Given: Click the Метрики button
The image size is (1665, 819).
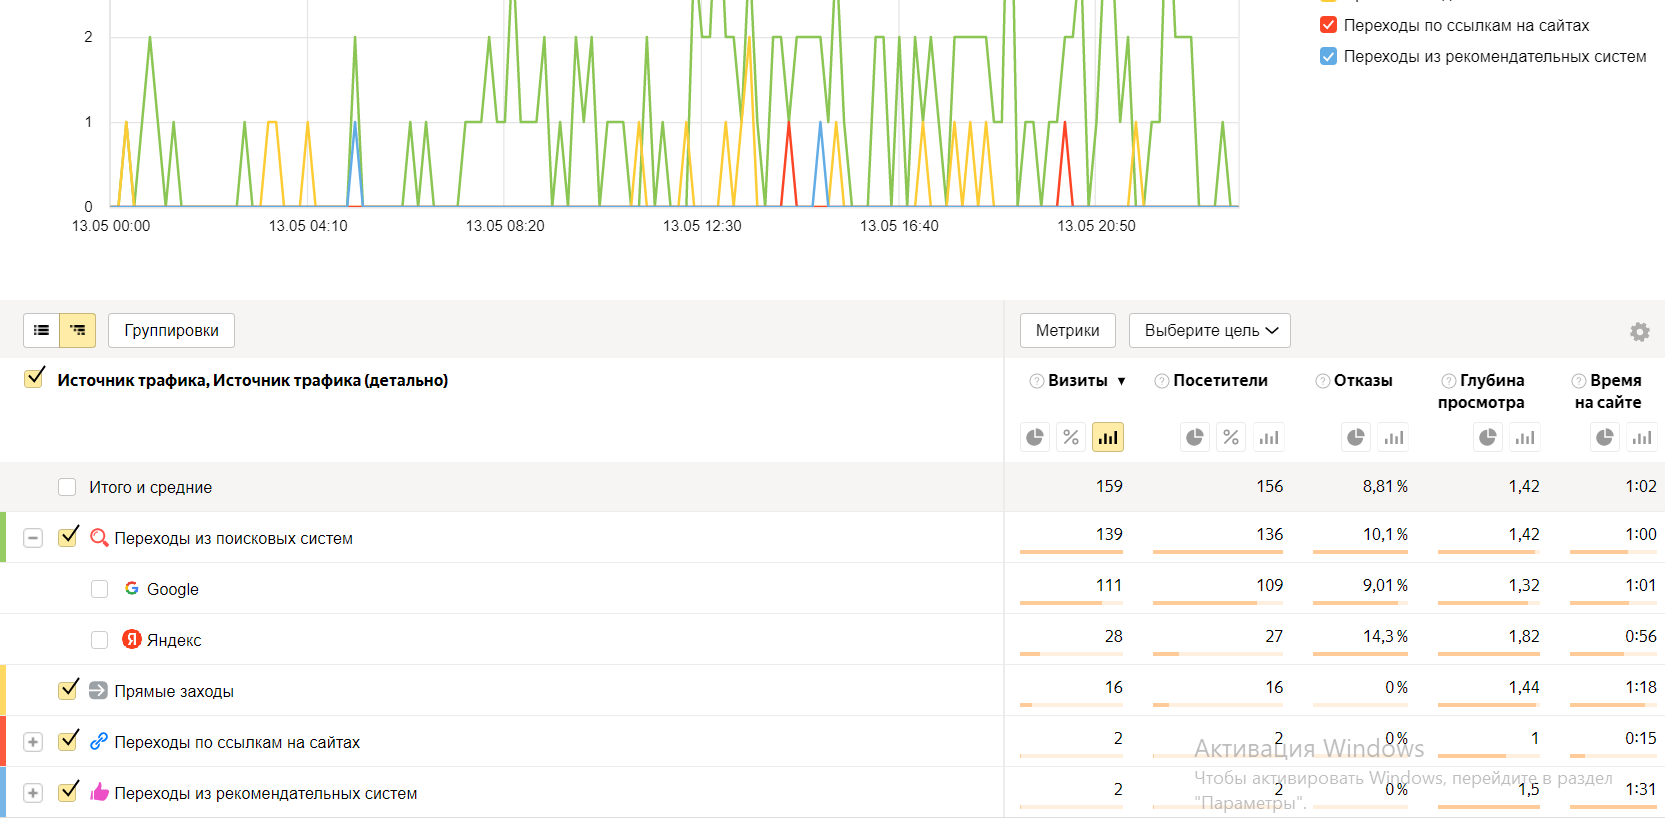Looking at the screenshot, I should 1067,331.
